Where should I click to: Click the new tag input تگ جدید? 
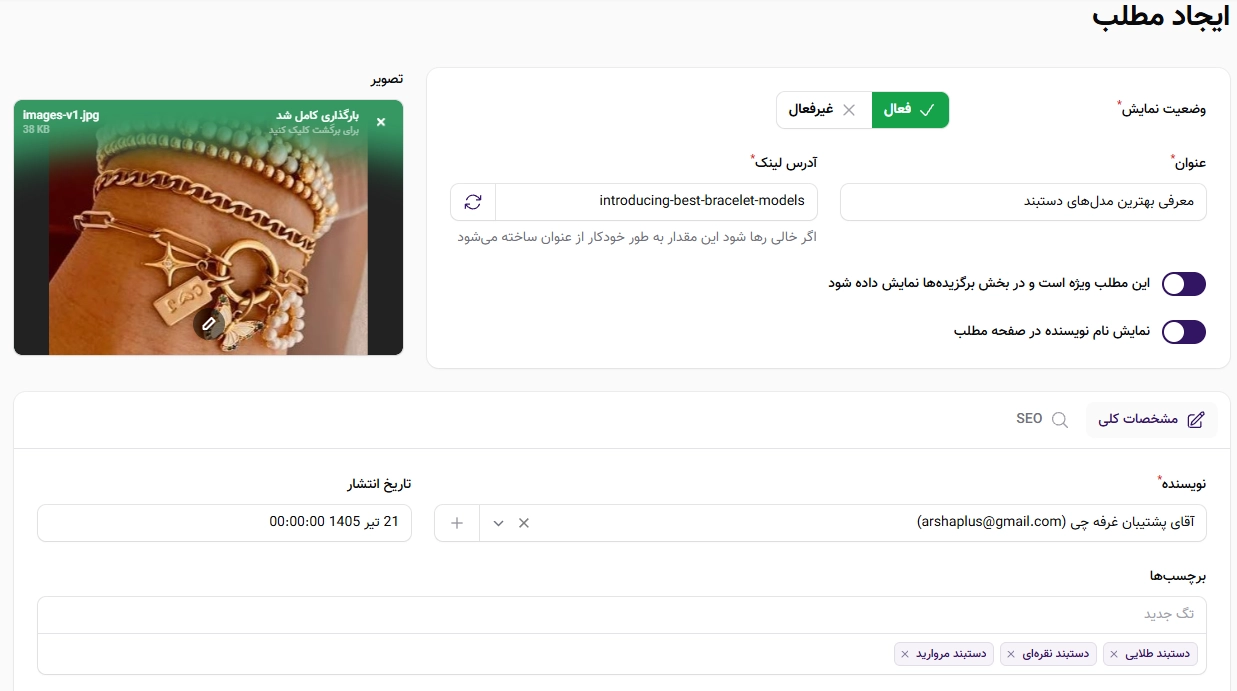[x=621, y=614]
